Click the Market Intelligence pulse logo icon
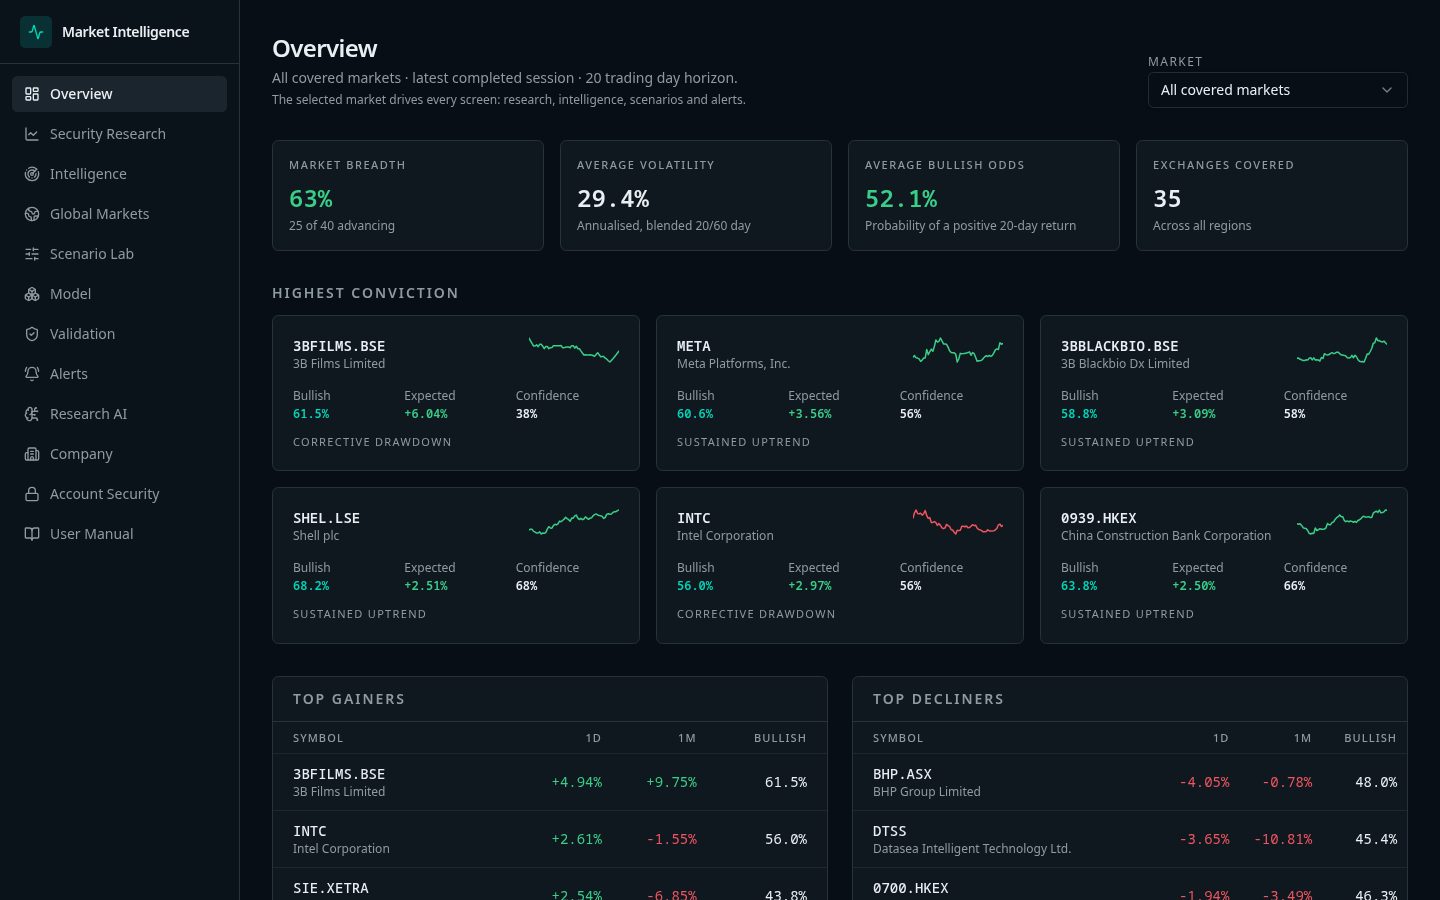 [36, 32]
